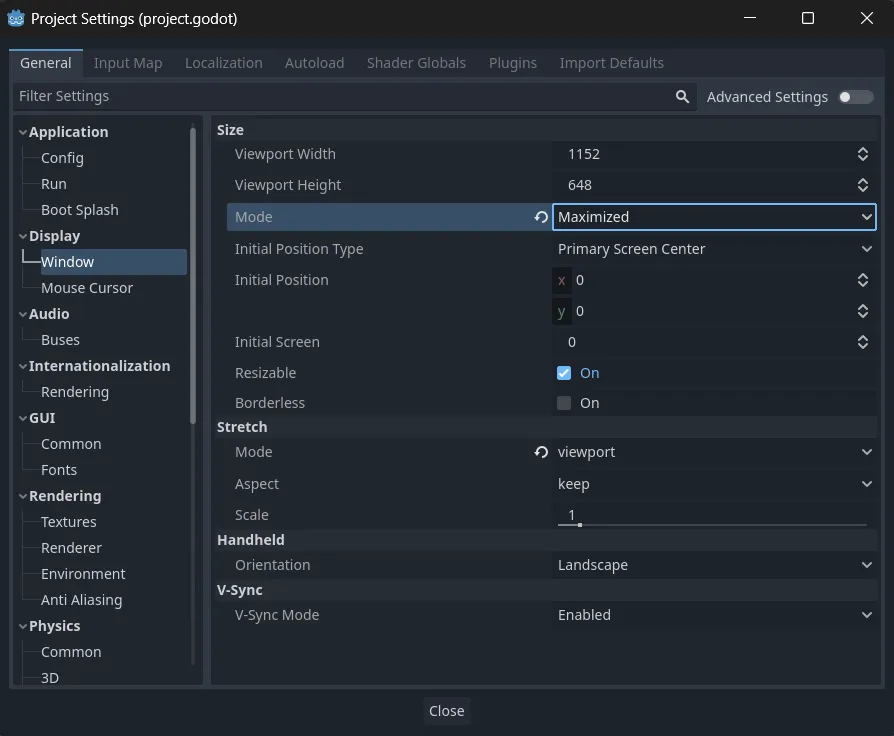Select Fonts under GUI
Viewport: 894px width, 736px height.
59,470
